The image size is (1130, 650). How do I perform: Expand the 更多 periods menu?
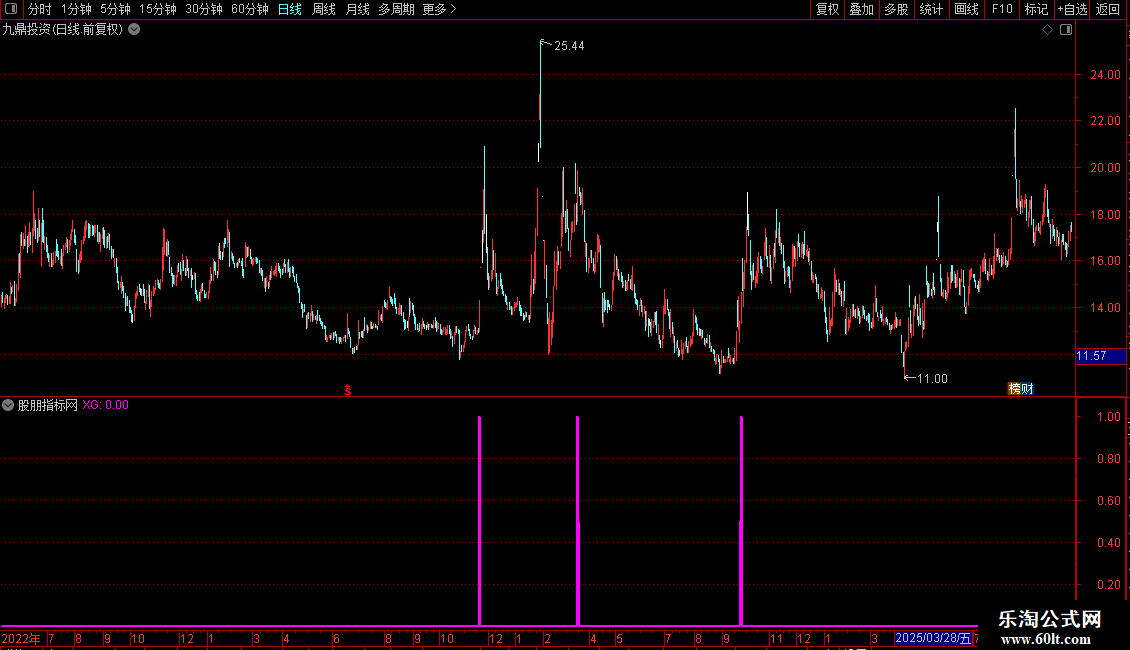[x=439, y=9]
